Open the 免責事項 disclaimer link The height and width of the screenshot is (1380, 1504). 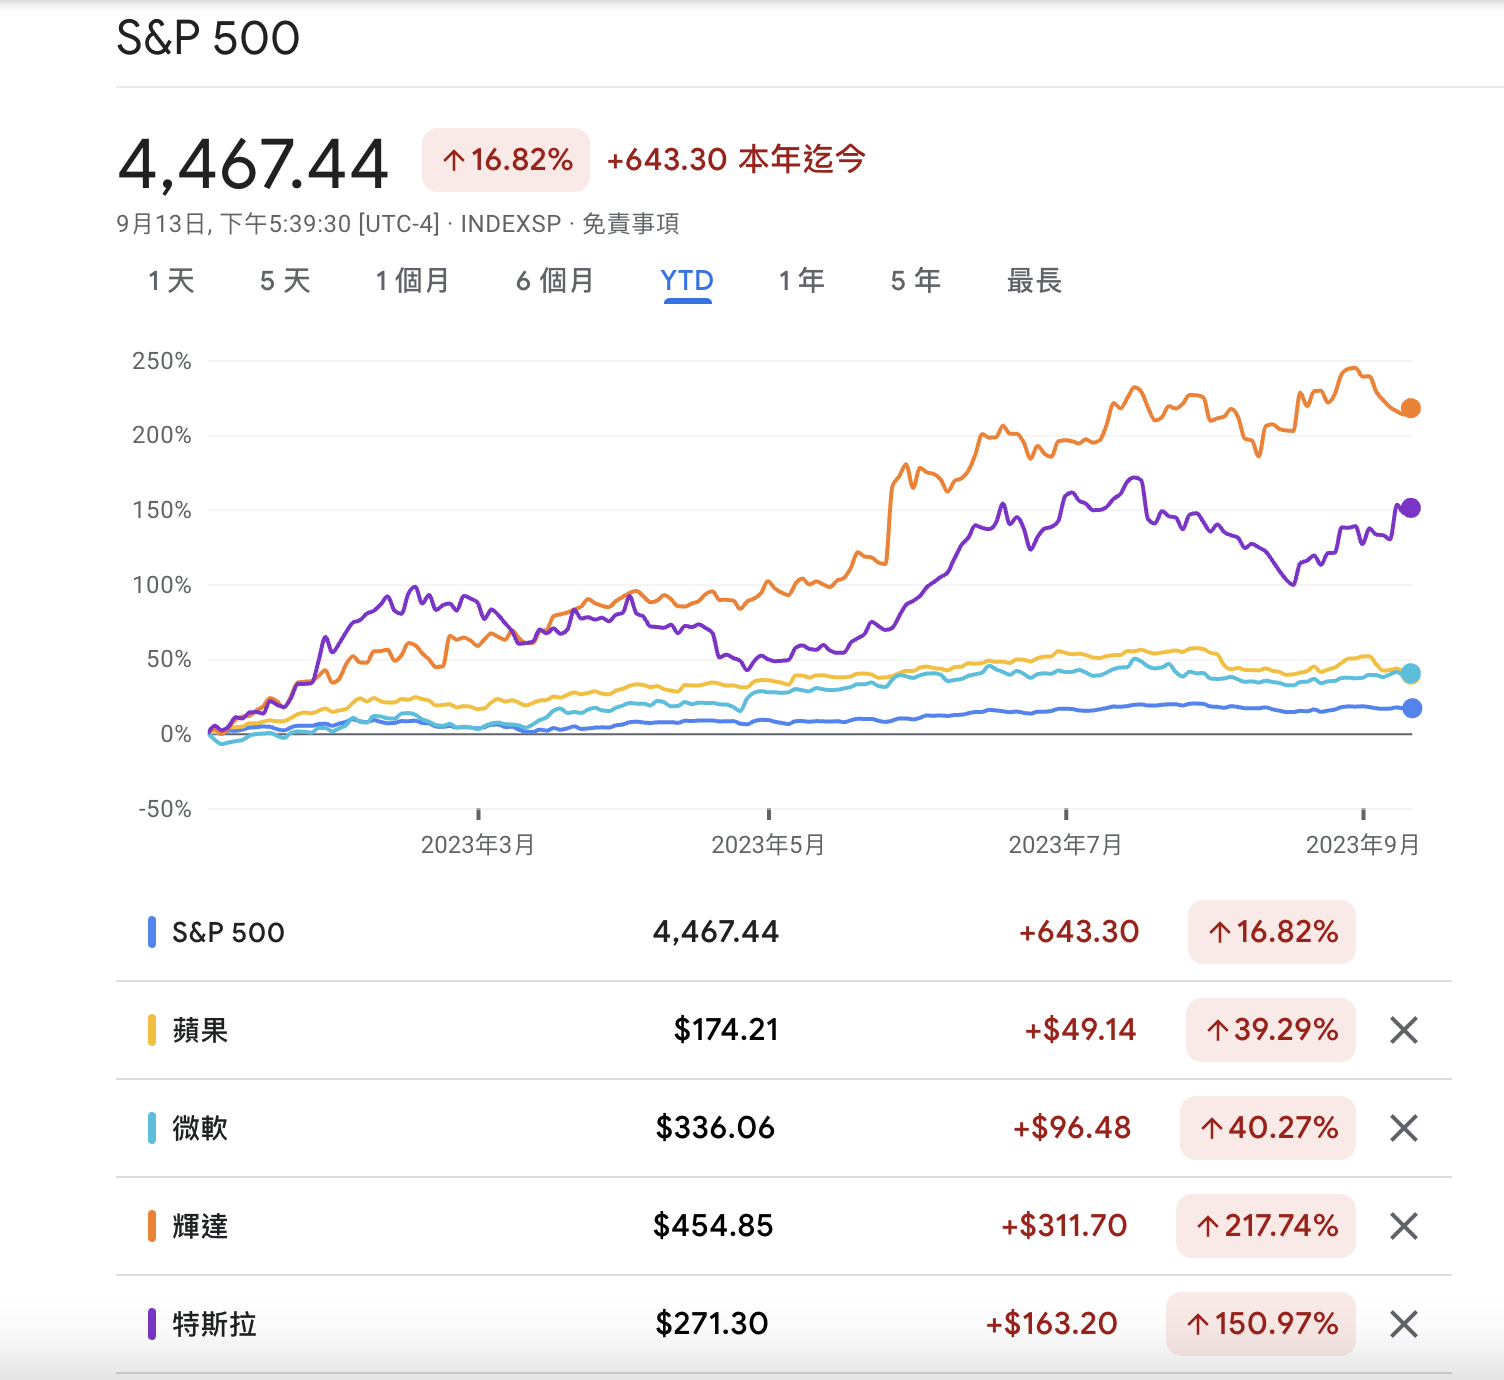(631, 224)
